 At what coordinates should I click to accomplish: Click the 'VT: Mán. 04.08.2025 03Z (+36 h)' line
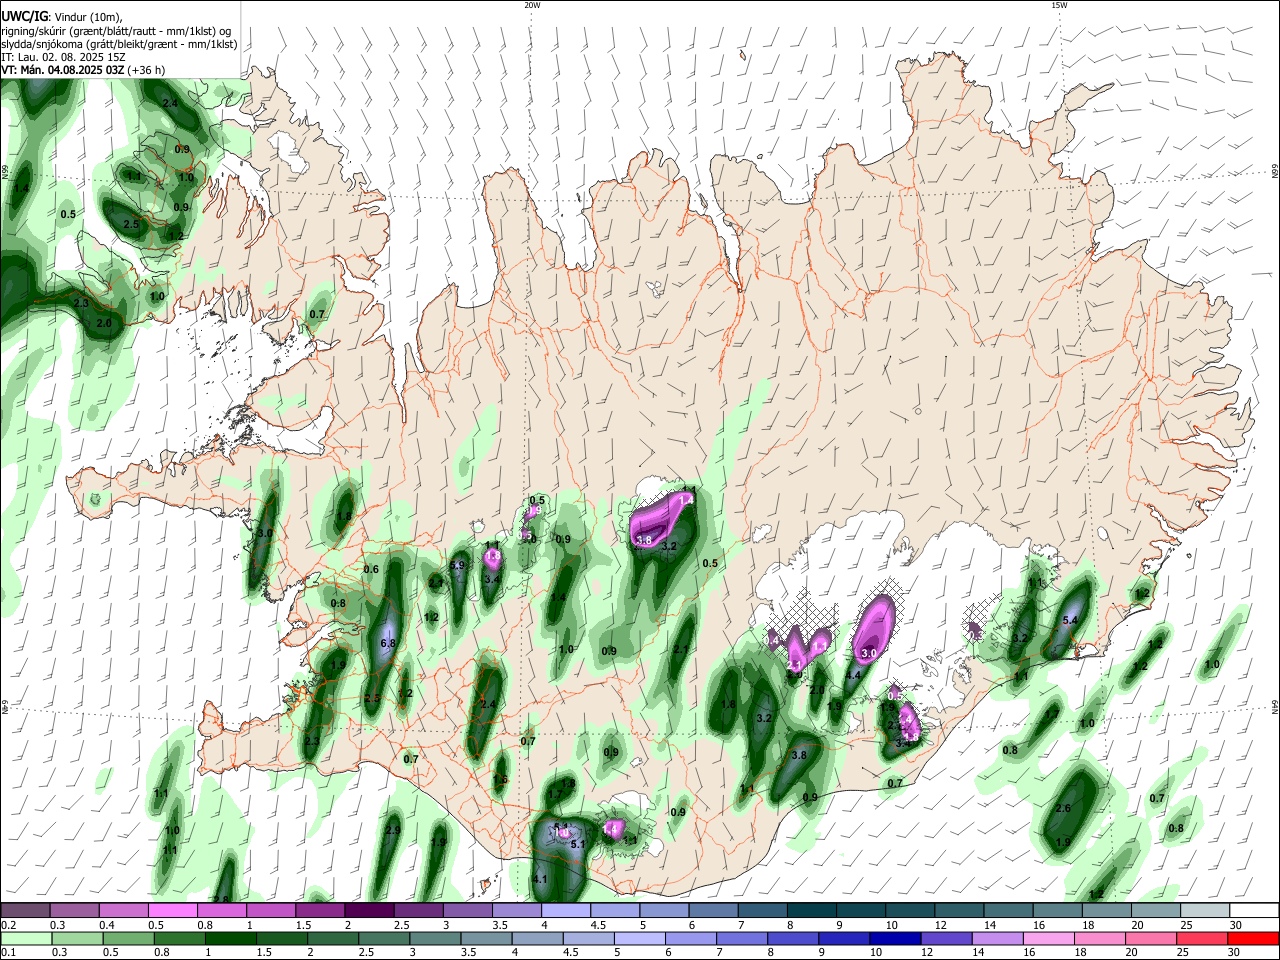[x=83, y=70]
